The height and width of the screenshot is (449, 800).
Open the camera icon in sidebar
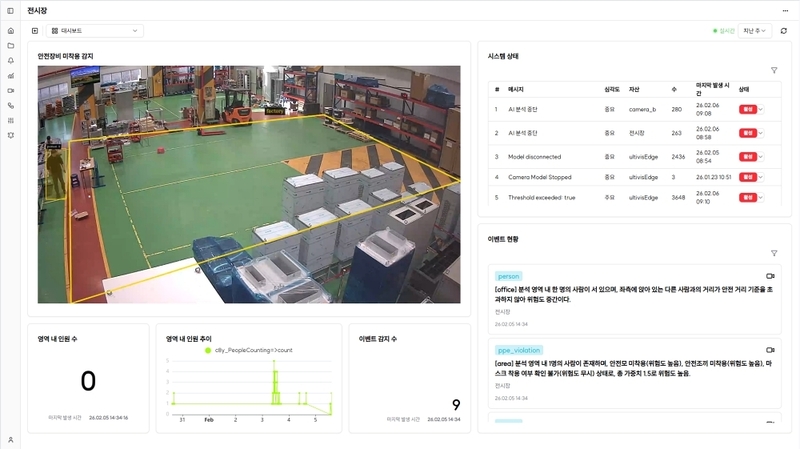[x=11, y=90]
